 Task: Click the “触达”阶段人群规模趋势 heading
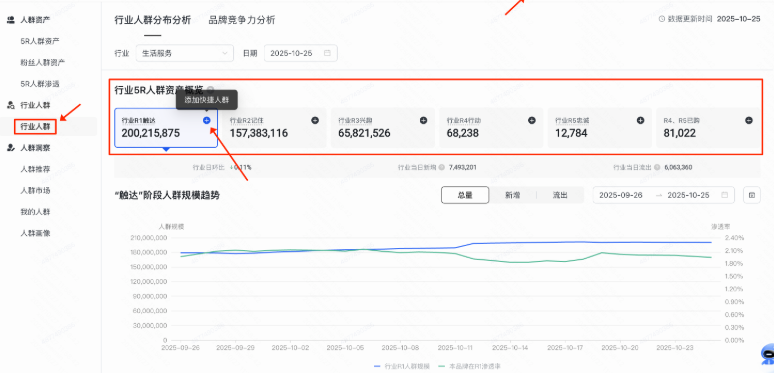pyautogui.click(x=167, y=195)
